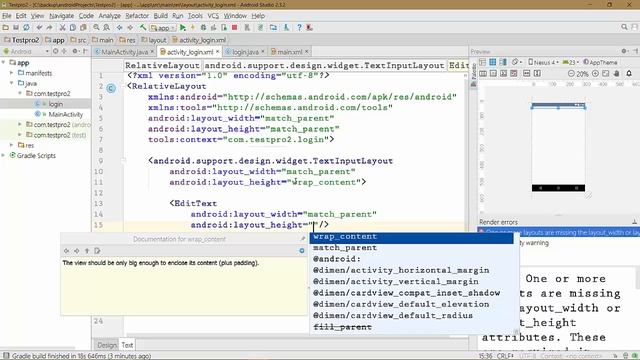The height and width of the screenshot is (360, 640).
Task: Click the layout breadcrumb in navigation bar
Action: pyautogui.click(x=154, y=40)
